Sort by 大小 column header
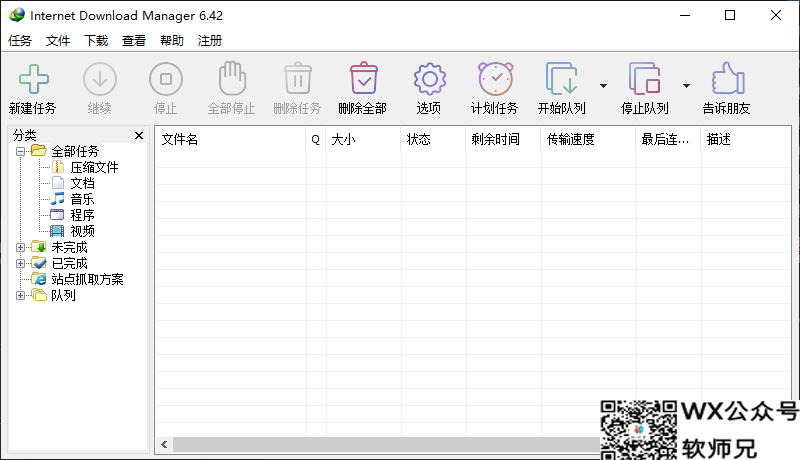Image resolution: width=800 pixels, height=460 pixels. pyautogui.click(x=363, y=139)
